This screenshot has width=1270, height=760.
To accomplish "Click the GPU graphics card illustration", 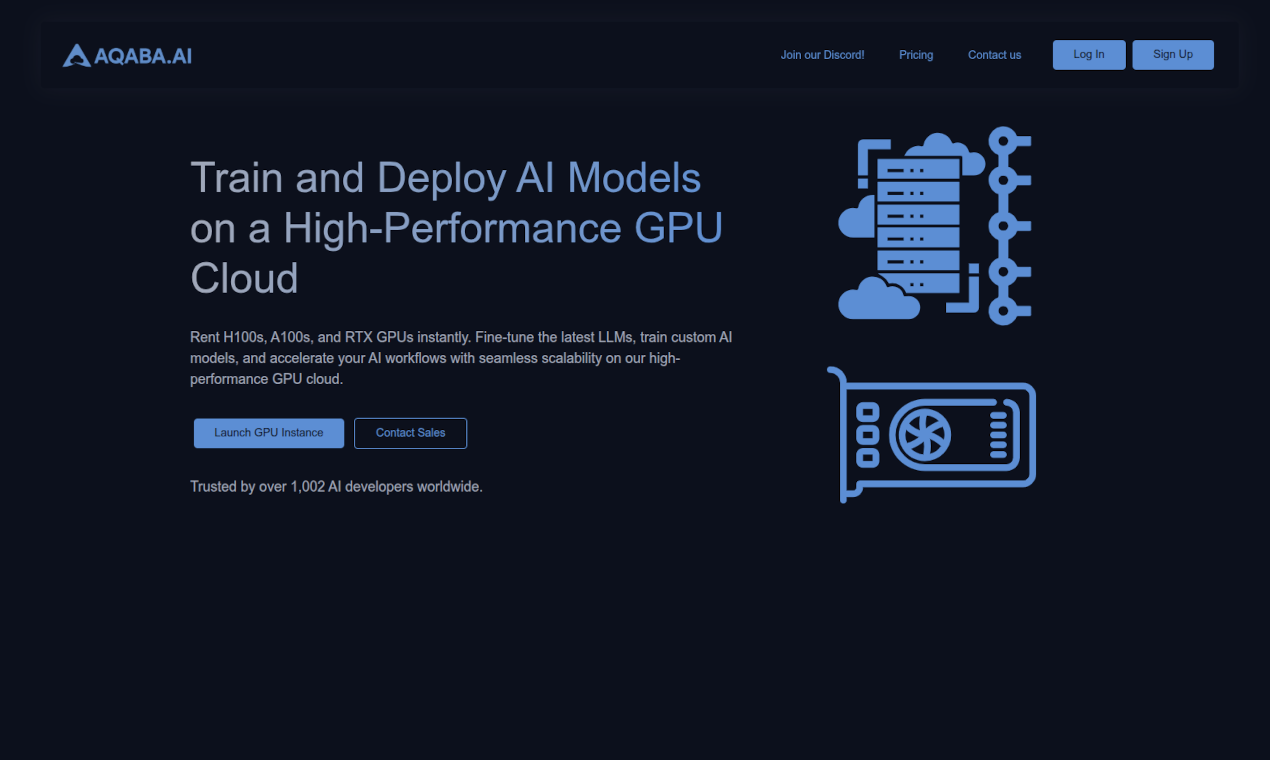I will (x=932, y=435).
